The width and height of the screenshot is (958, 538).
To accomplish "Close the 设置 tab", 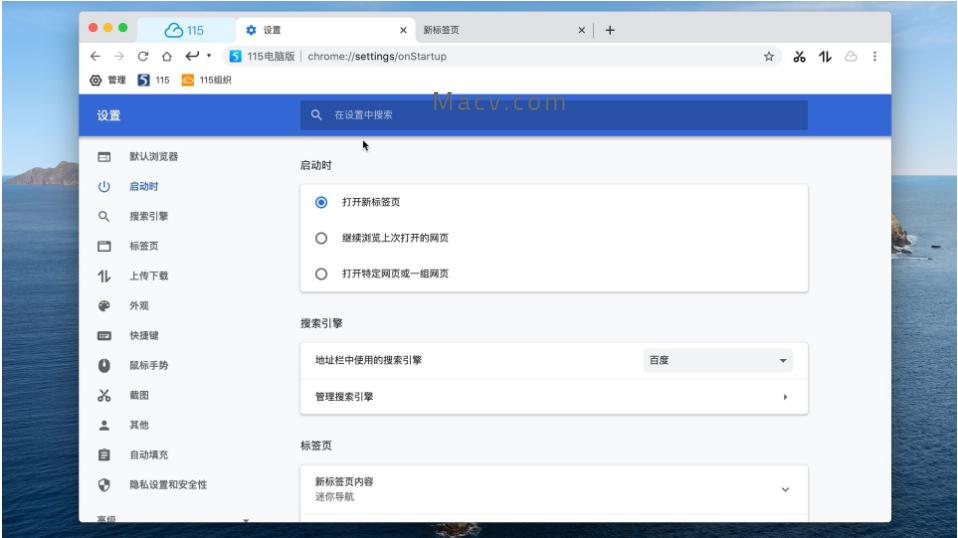I will [403, 30].
